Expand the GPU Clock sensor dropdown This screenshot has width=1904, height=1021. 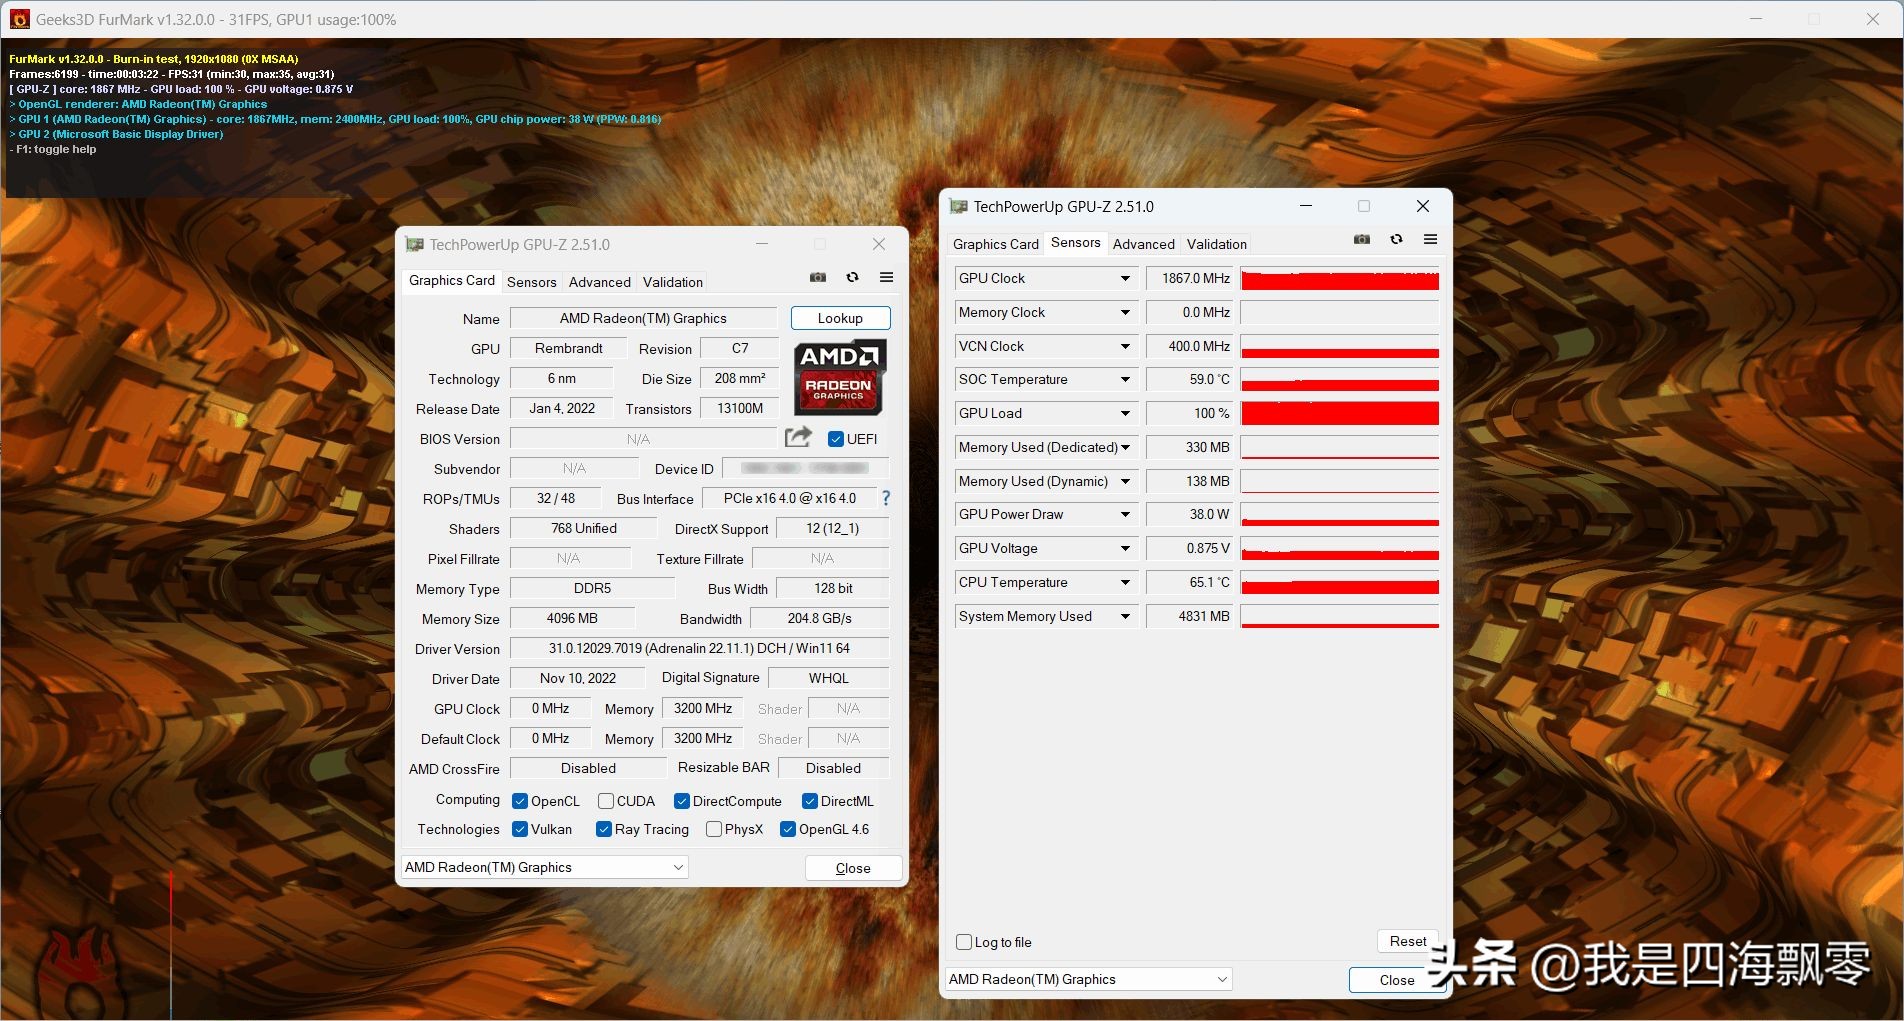click(1125, 279)
